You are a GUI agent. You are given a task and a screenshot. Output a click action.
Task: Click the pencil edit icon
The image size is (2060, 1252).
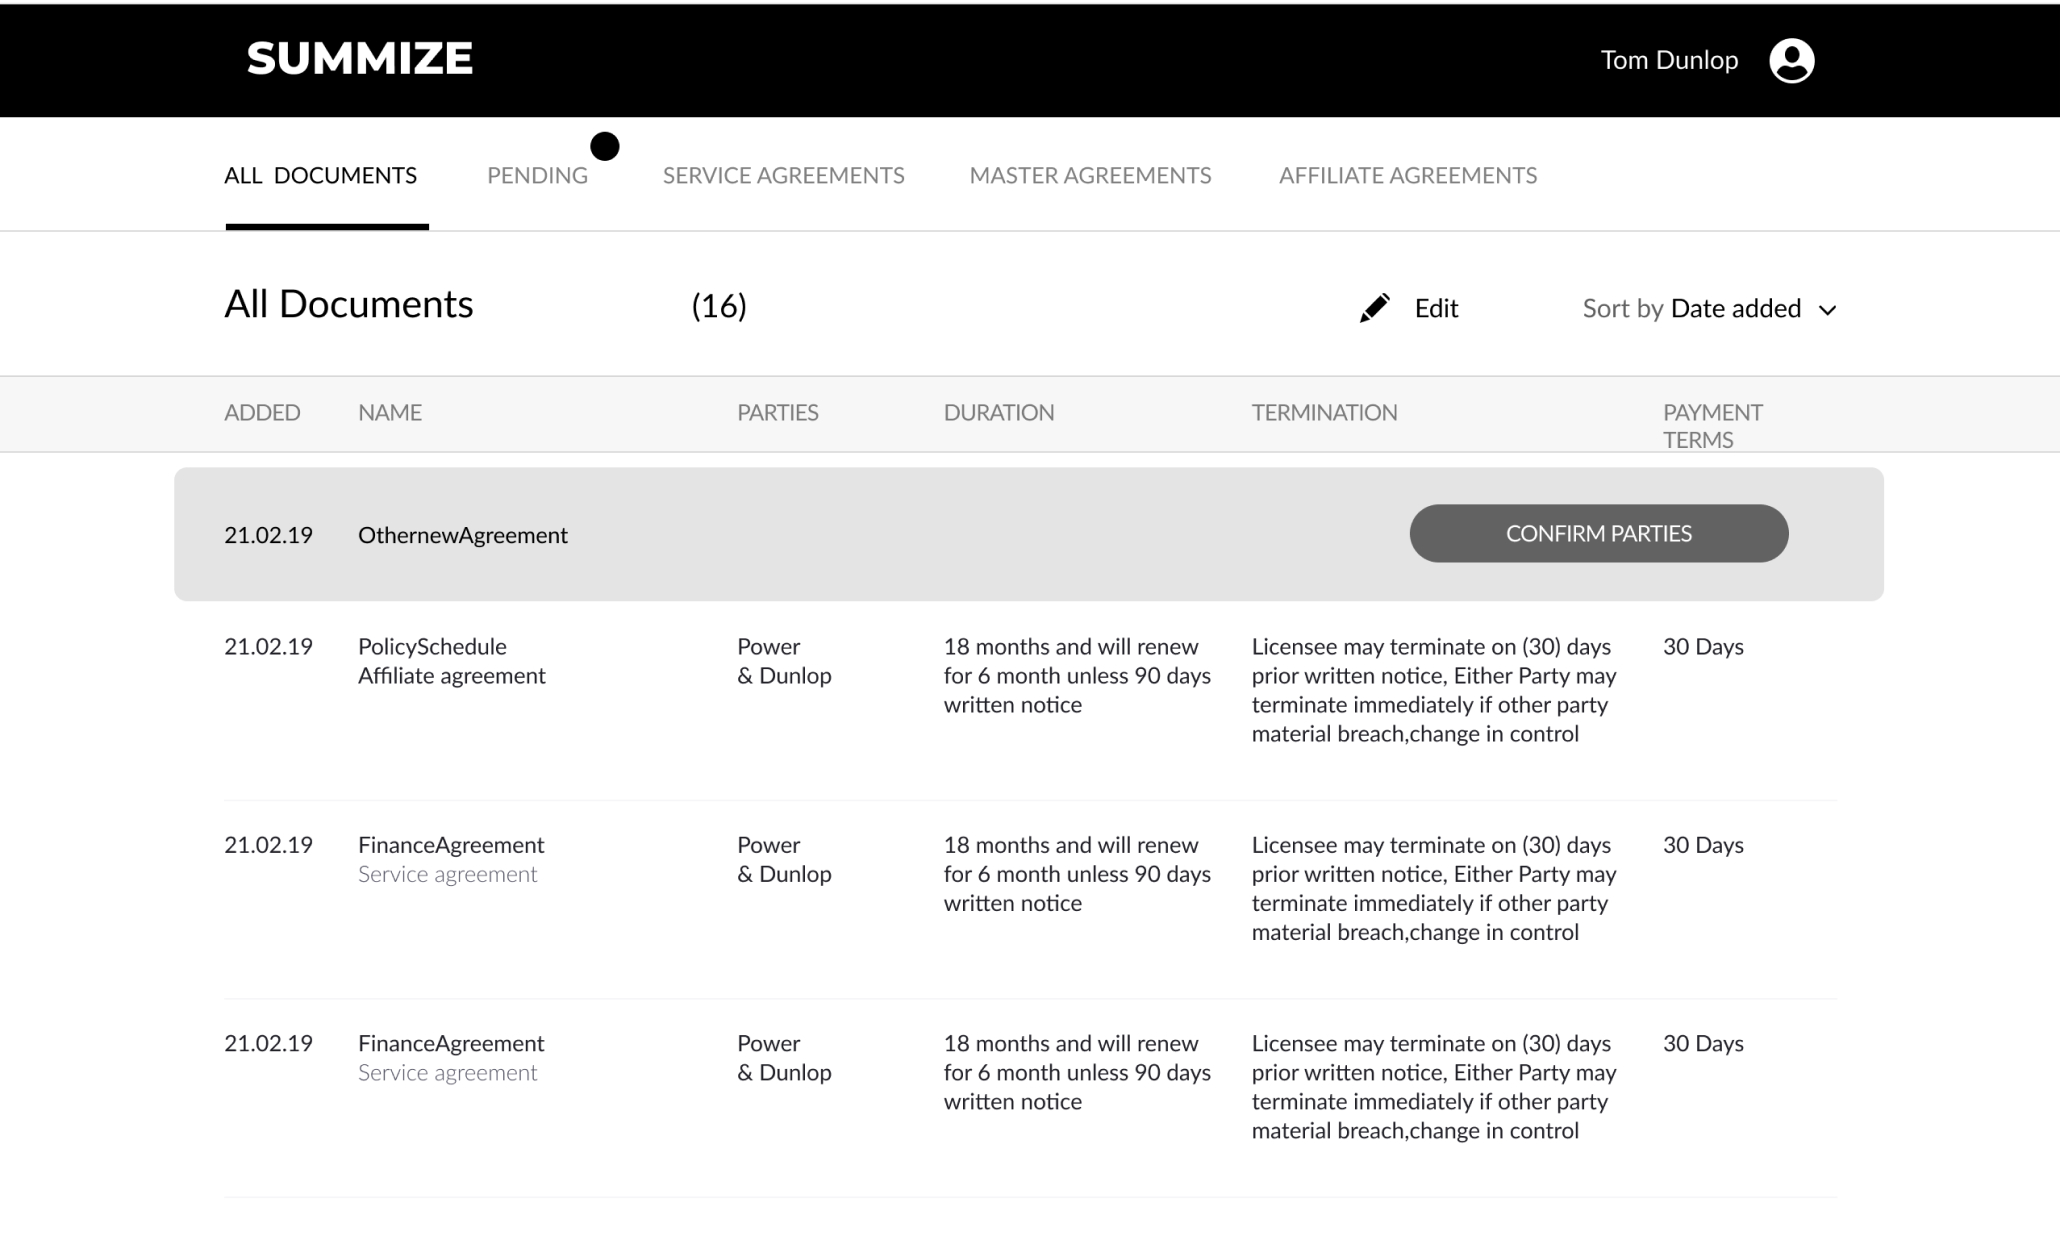pos(1374,308)
